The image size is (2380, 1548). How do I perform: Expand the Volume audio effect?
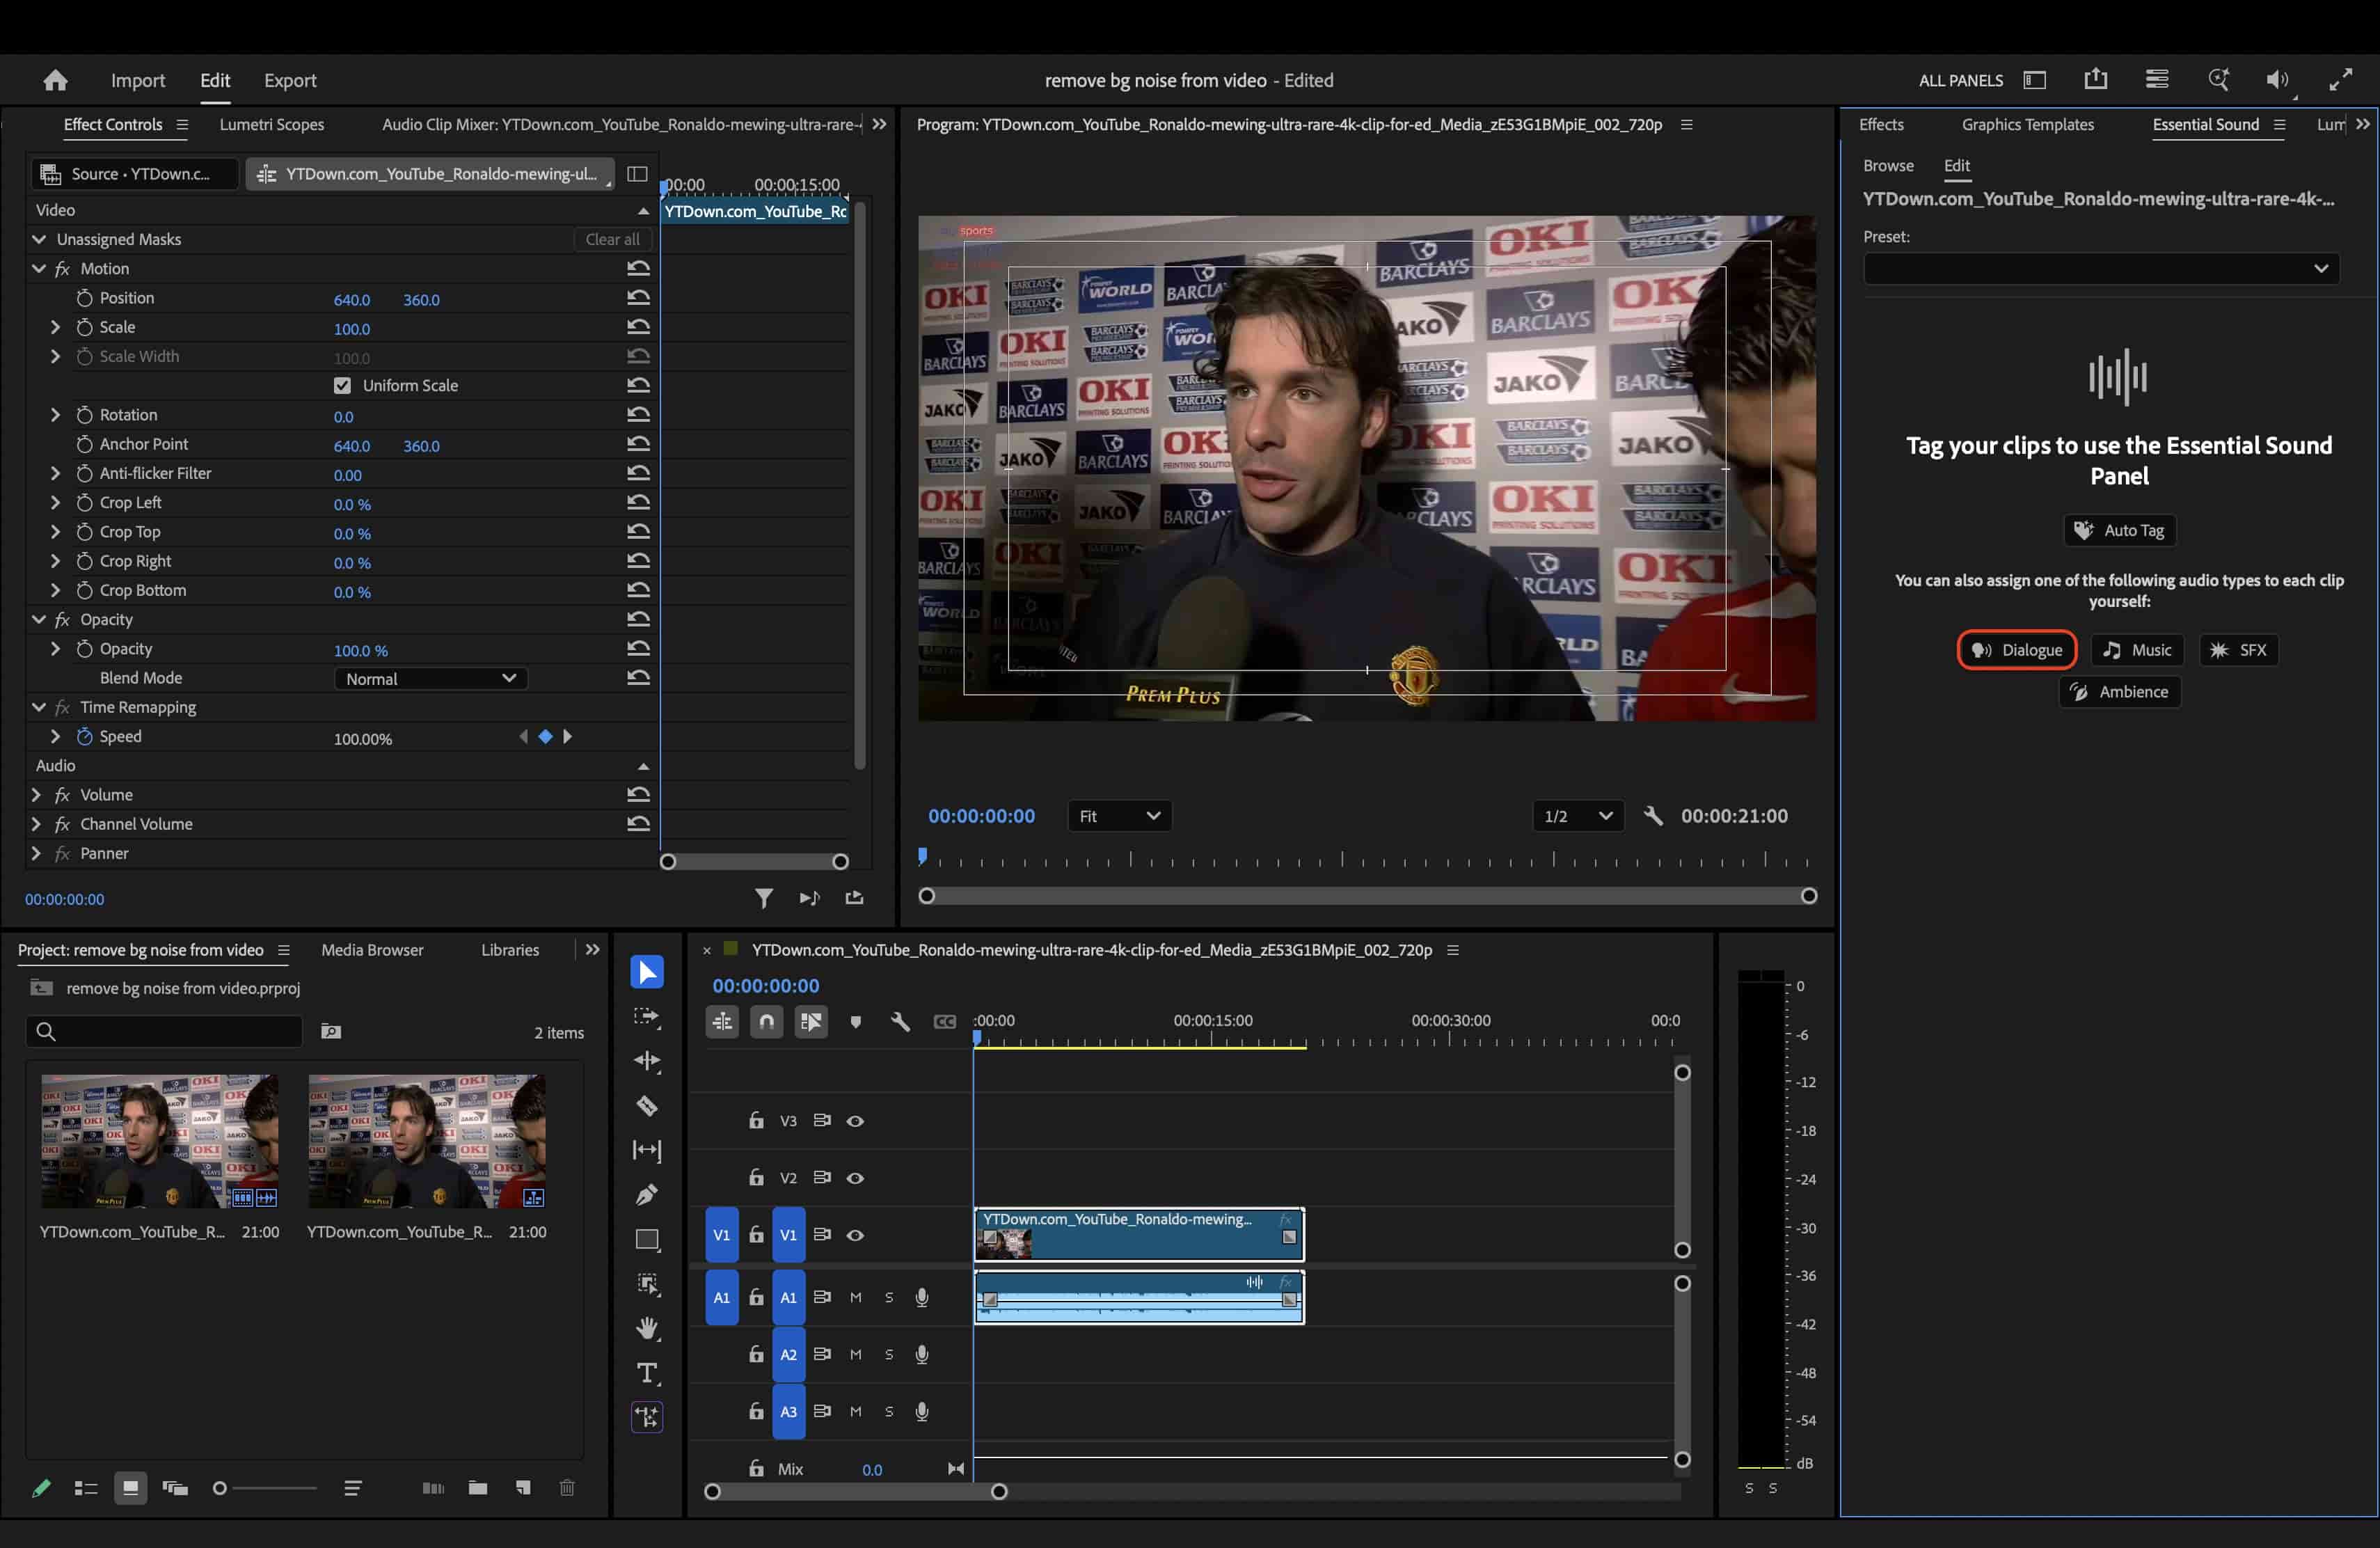36,795
